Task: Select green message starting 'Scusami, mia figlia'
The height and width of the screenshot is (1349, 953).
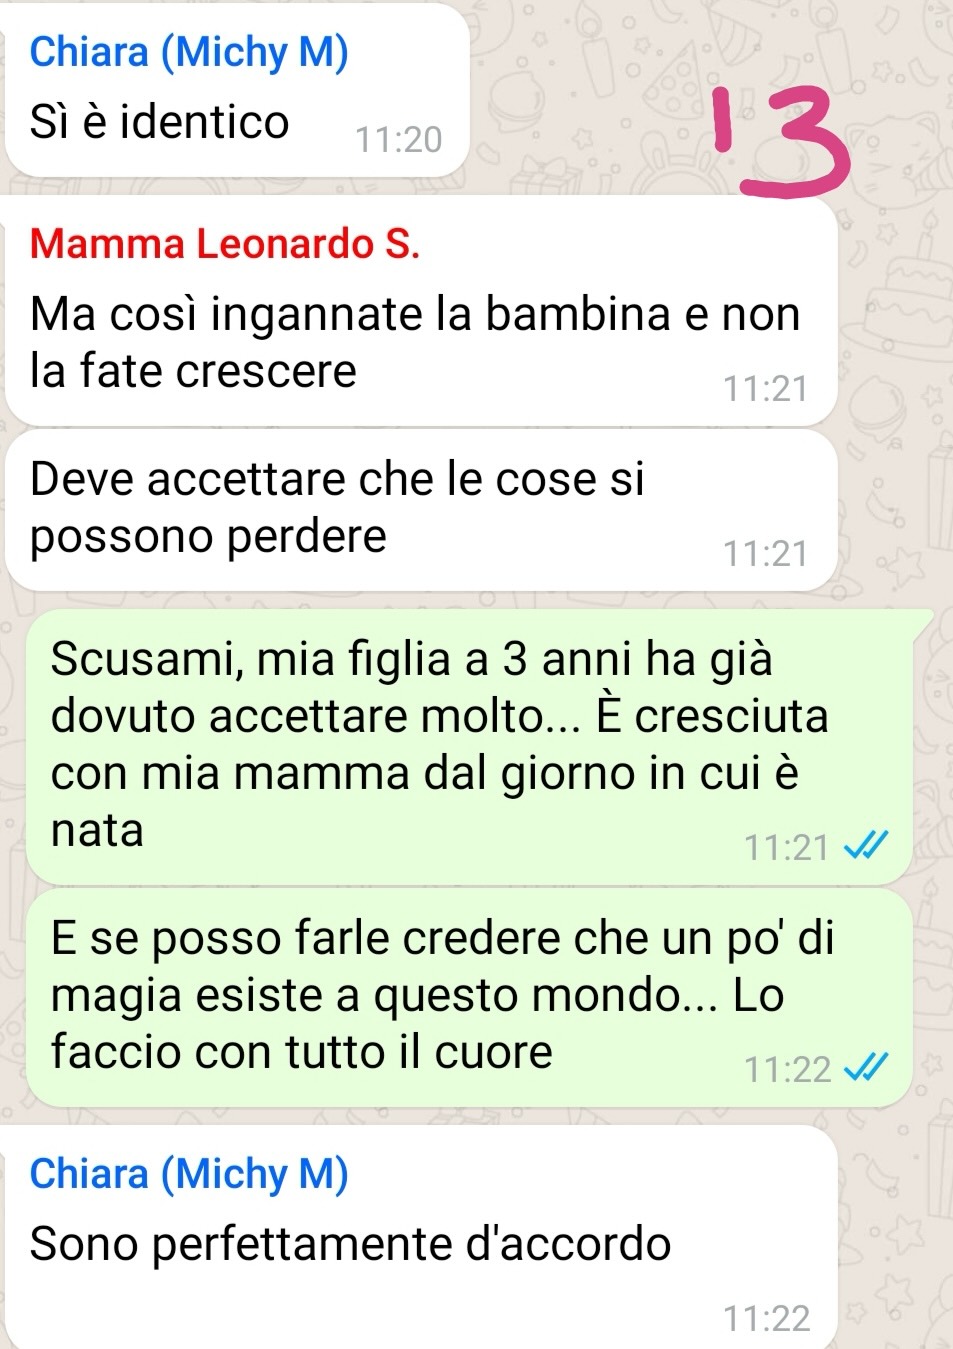Action: coord(470,747)
